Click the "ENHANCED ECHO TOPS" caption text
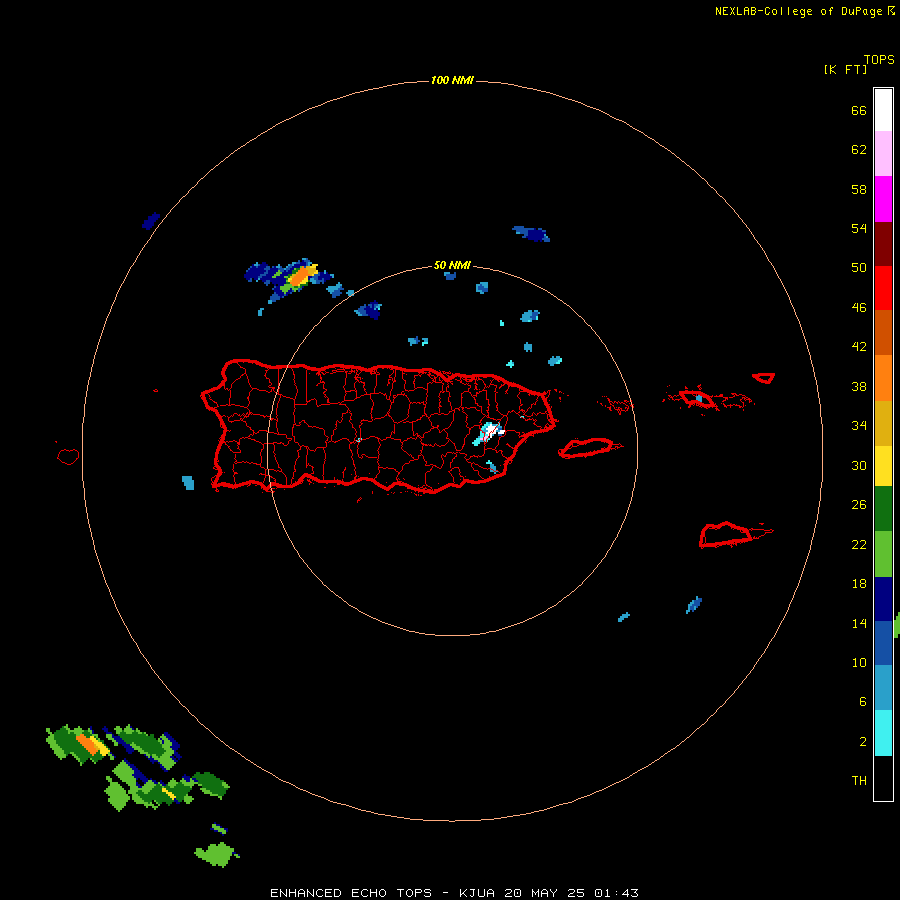This screenshot has width=900, height=900. [x=351, y=893]
